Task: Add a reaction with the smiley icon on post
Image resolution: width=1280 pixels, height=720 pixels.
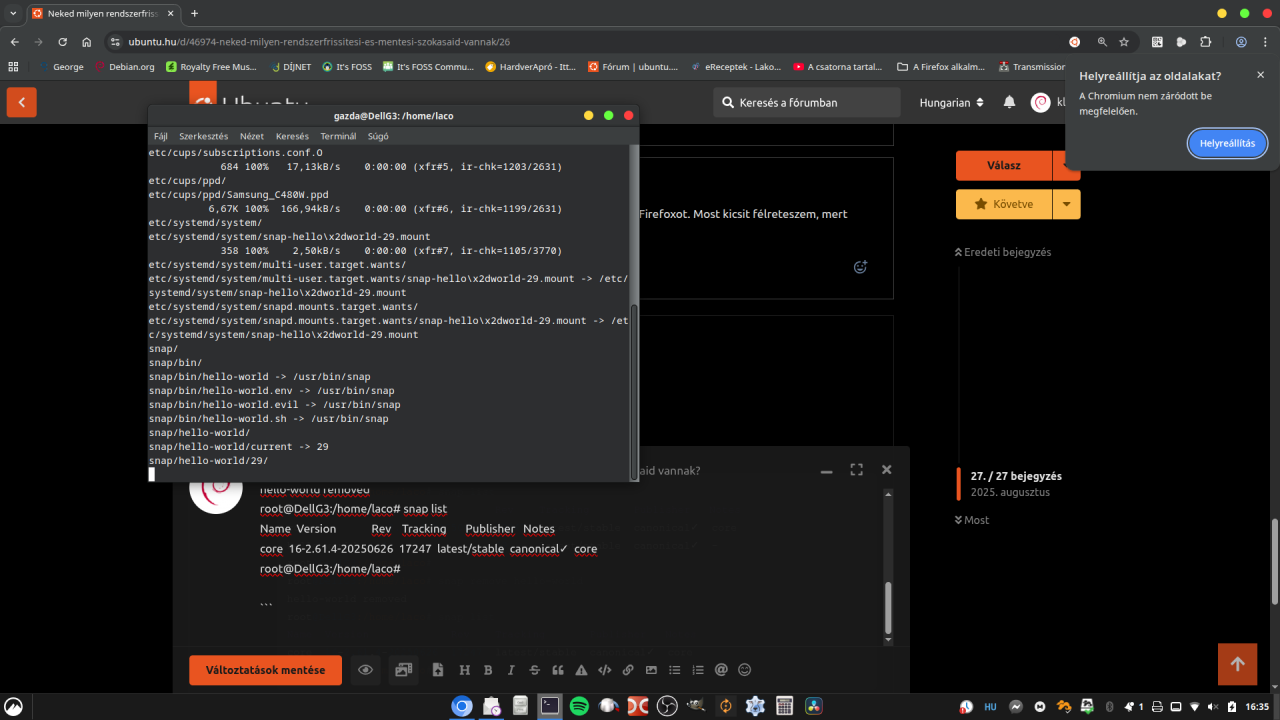Action: (859, 267)
